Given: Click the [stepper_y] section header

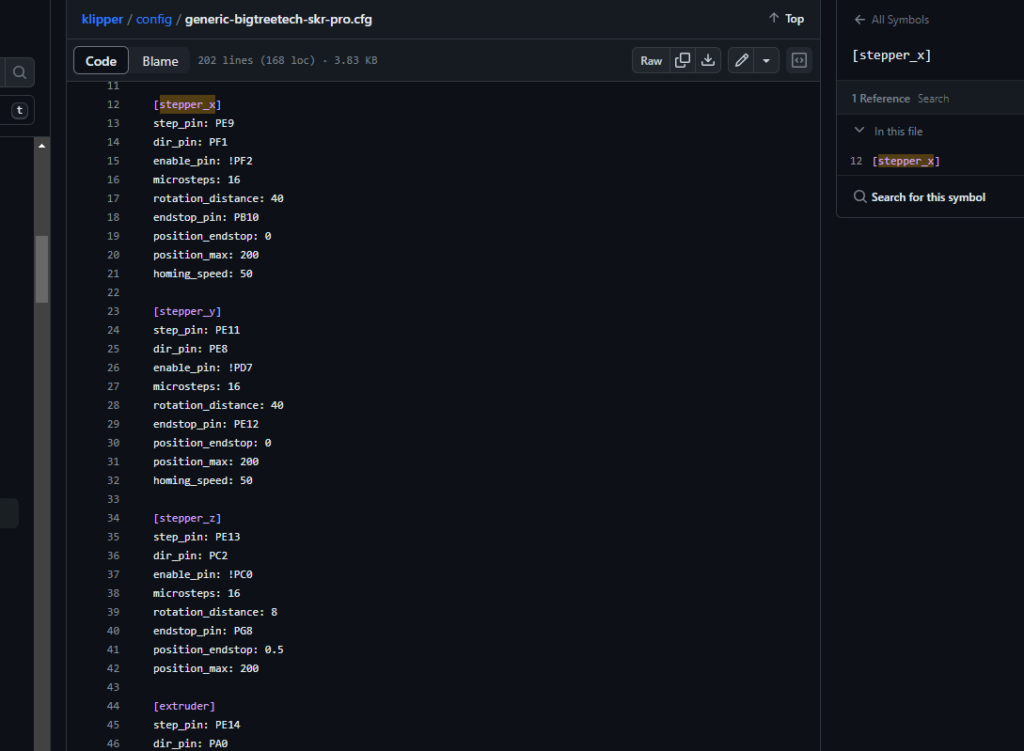Looking at the screenshot, I should [x=187, y=312].
